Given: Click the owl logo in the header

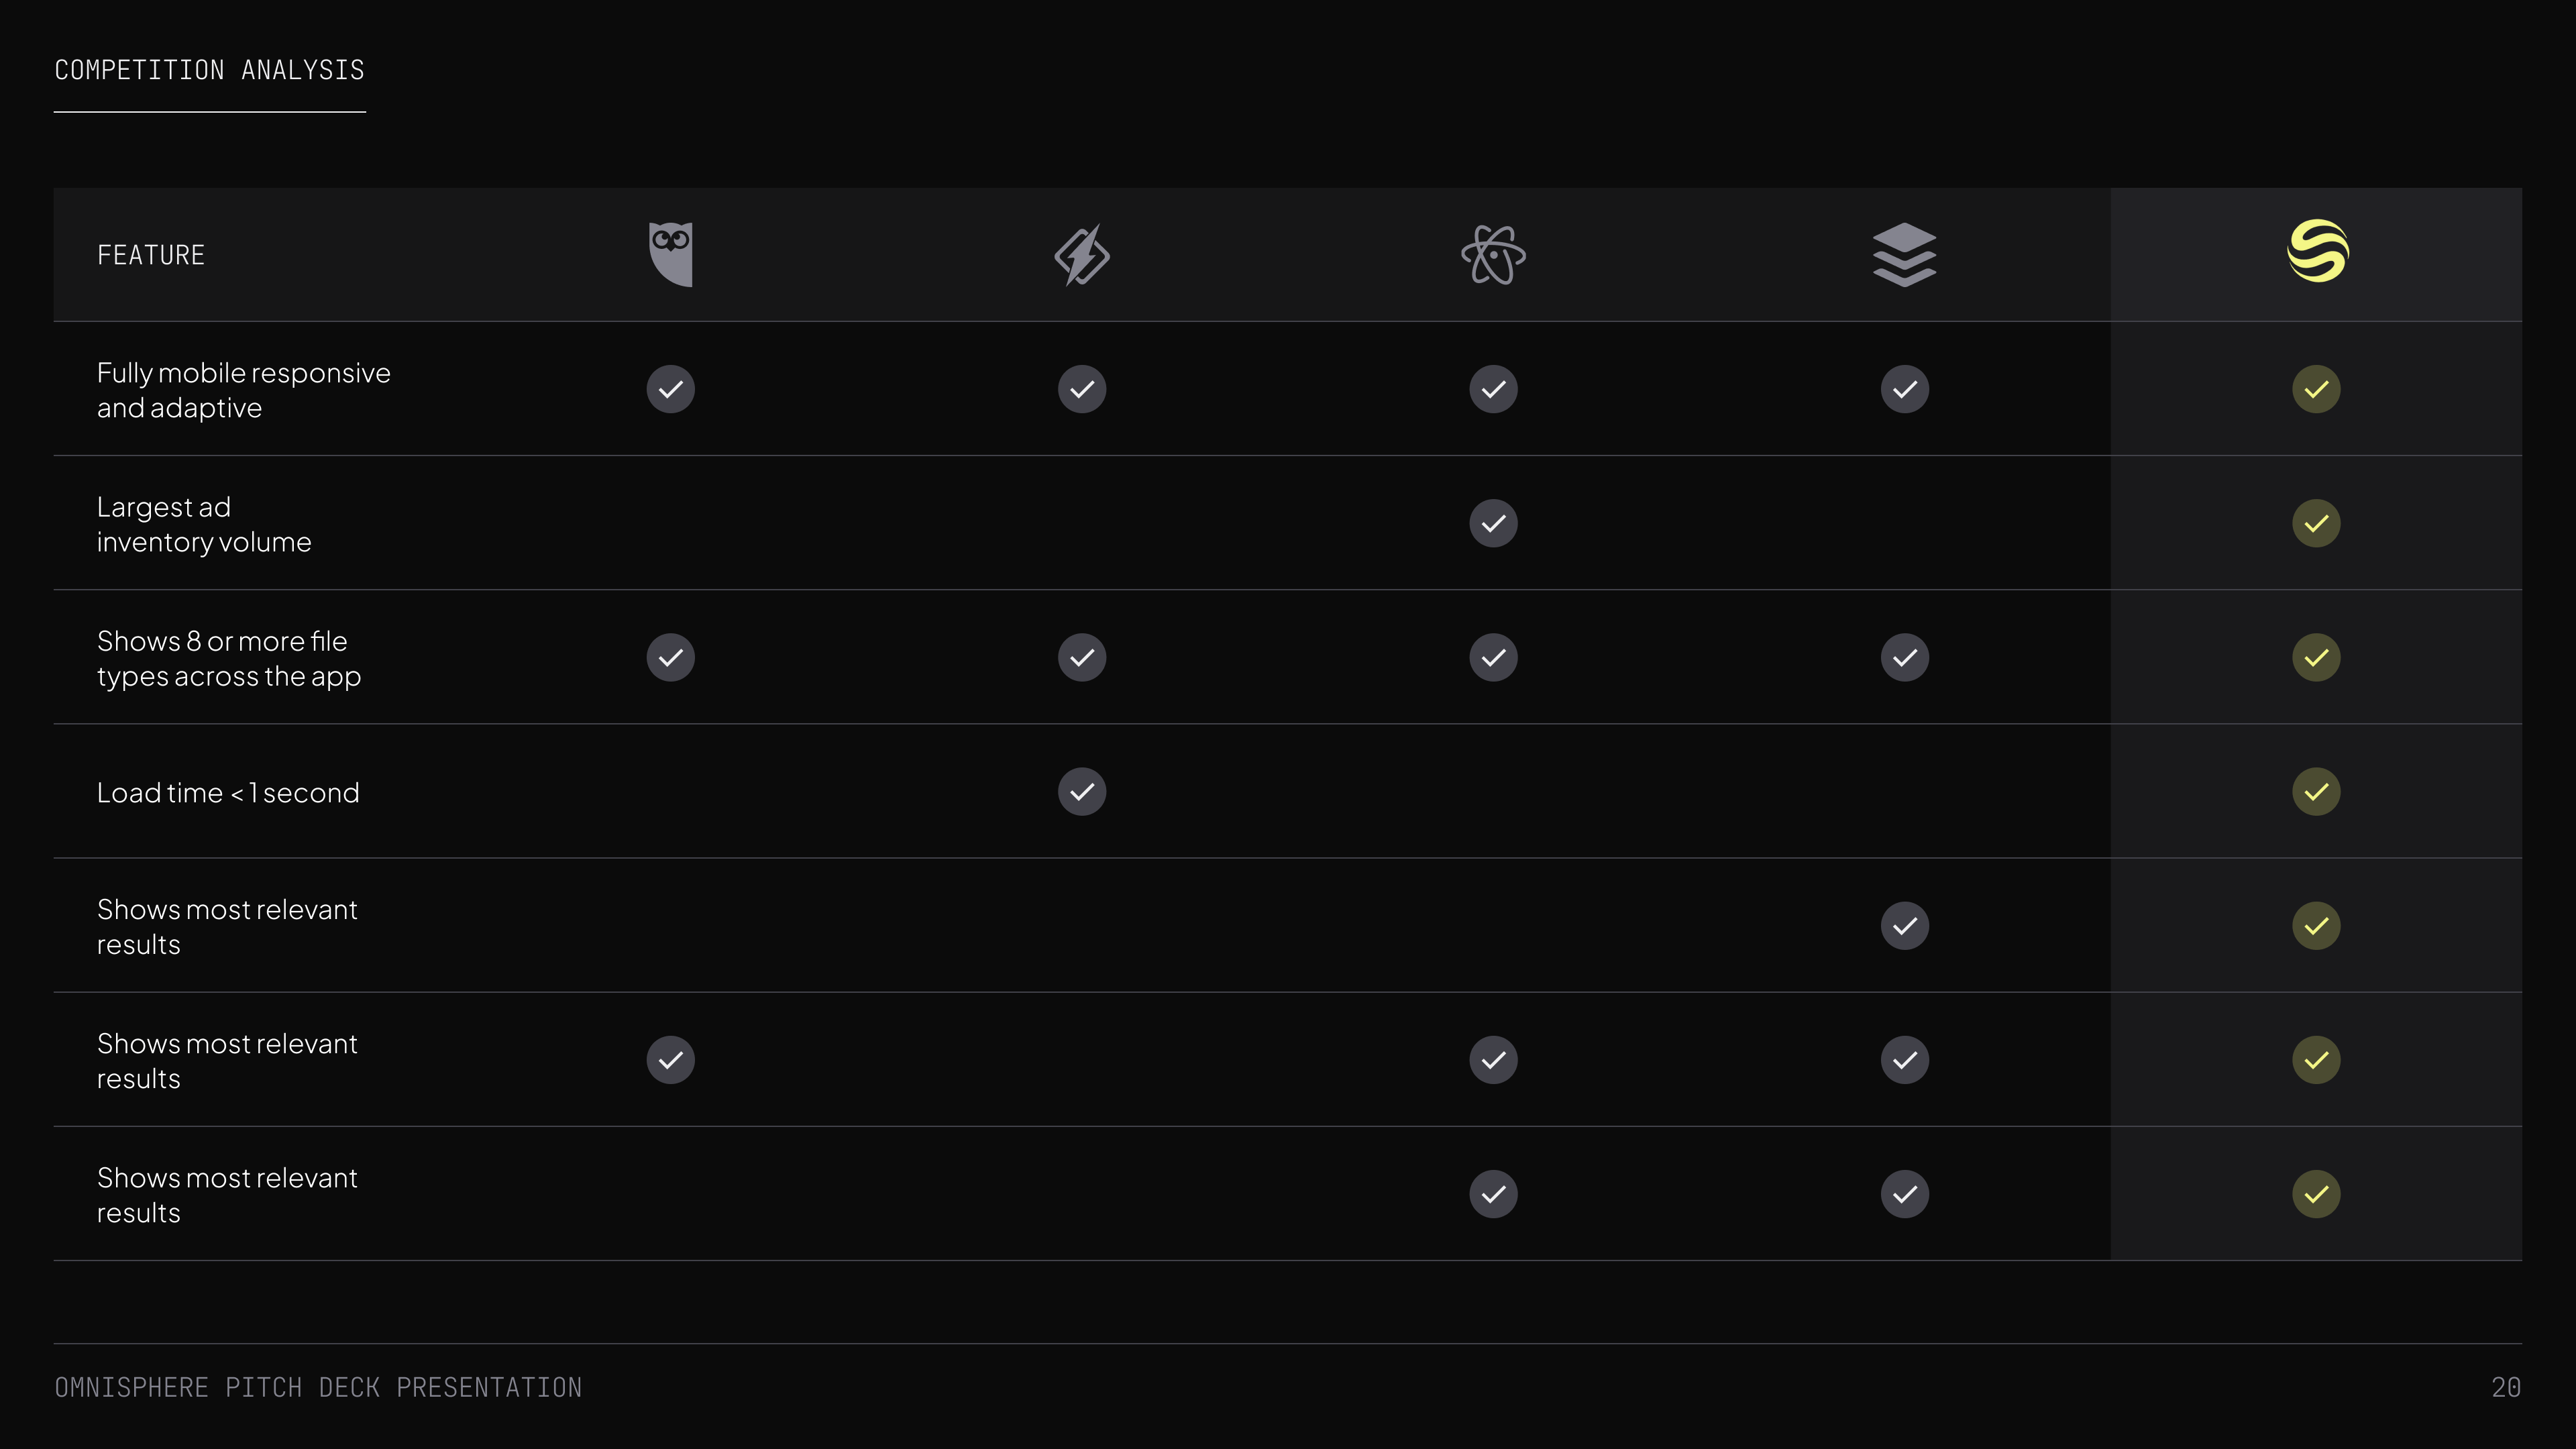Looking at the screenshot, I should coord(670,254).
